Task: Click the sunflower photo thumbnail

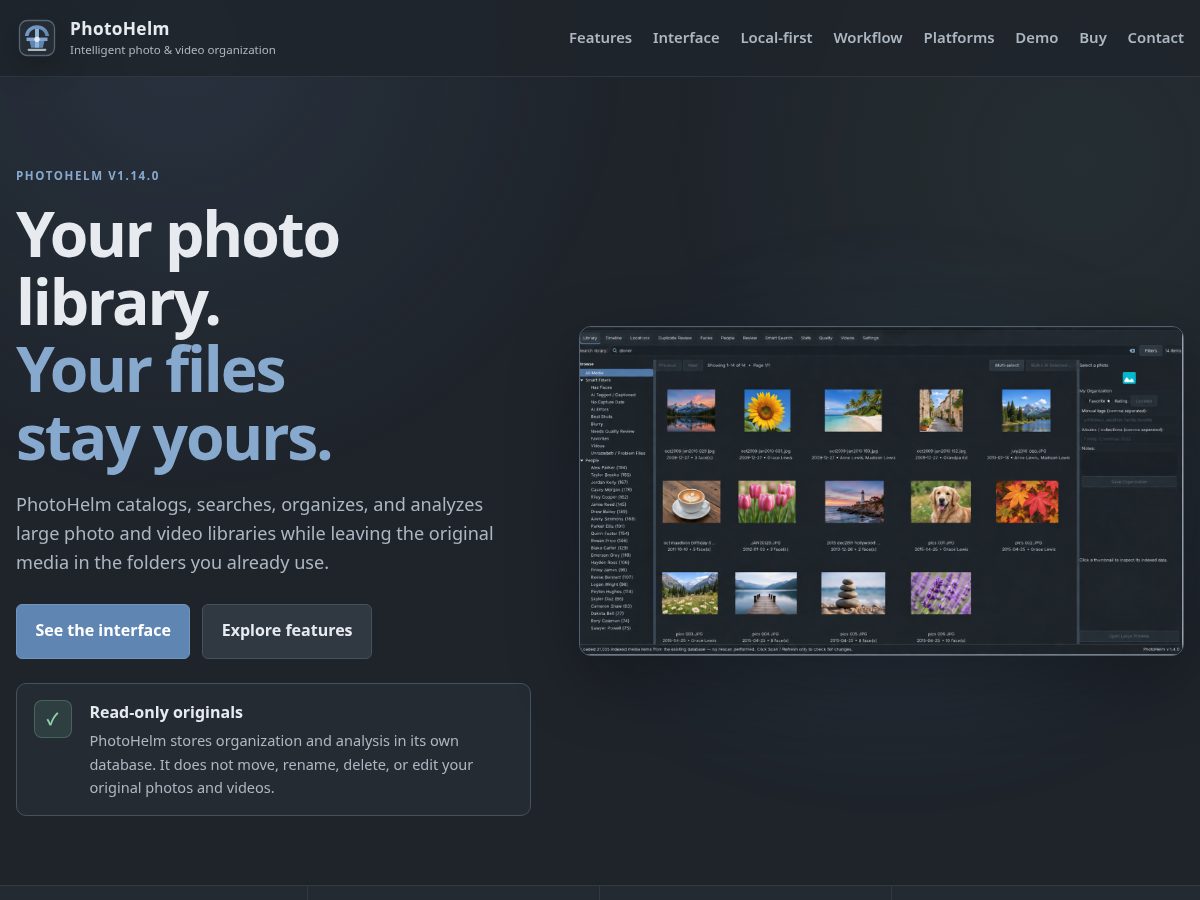Action: tap(767, 410)
